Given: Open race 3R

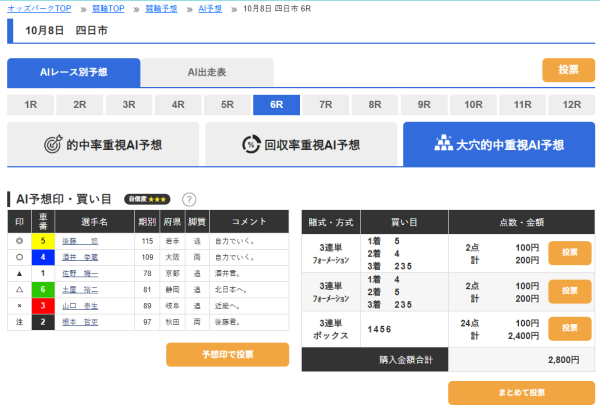Looking at the screenshot, I should coord(129,105).
